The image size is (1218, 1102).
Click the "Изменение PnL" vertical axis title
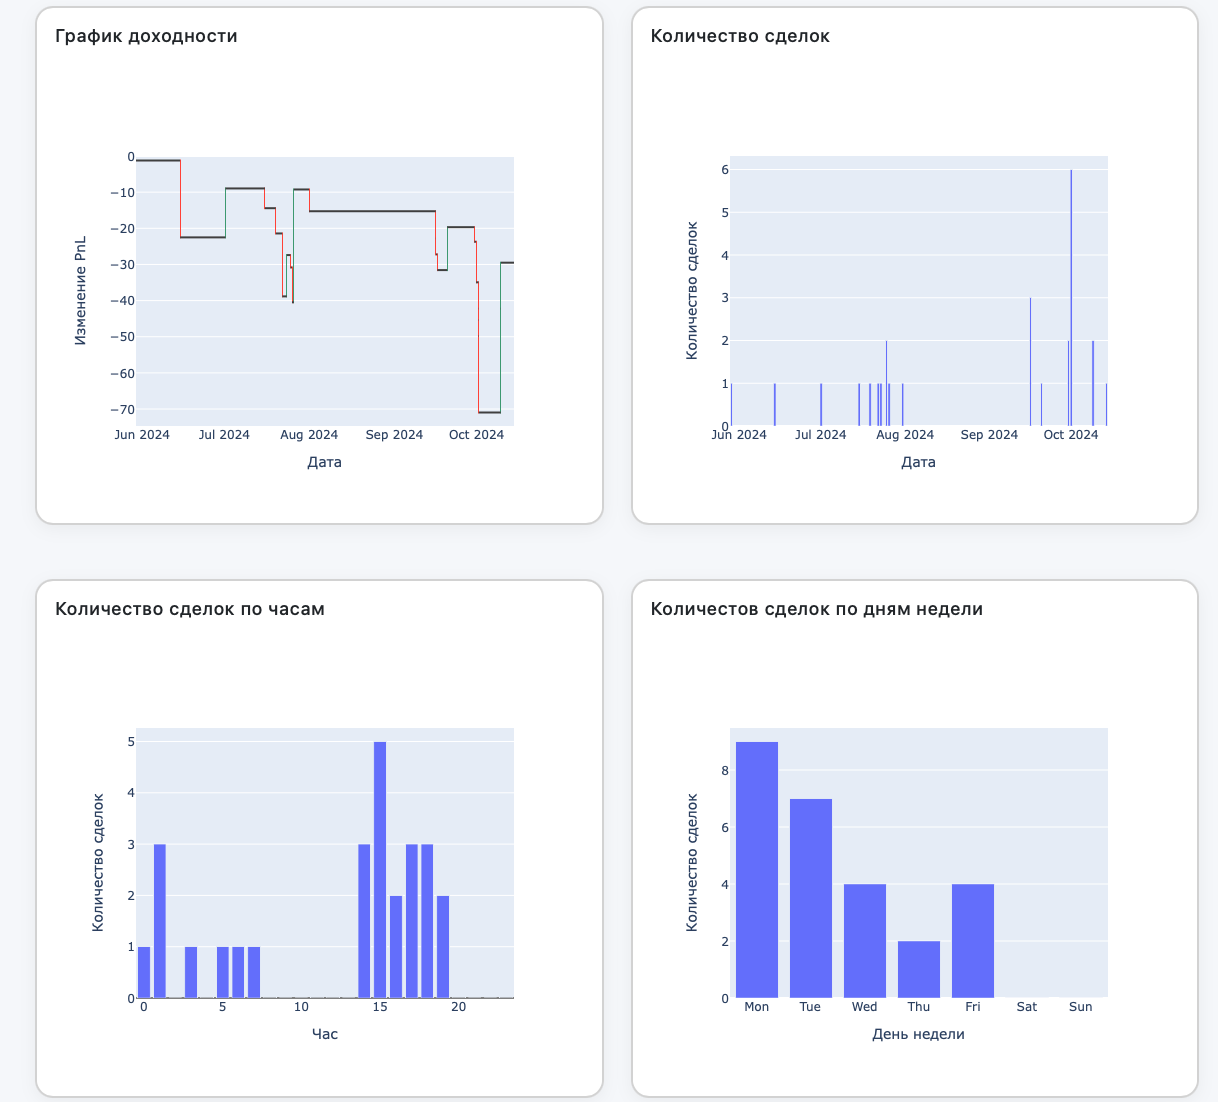tap(81, 291)
